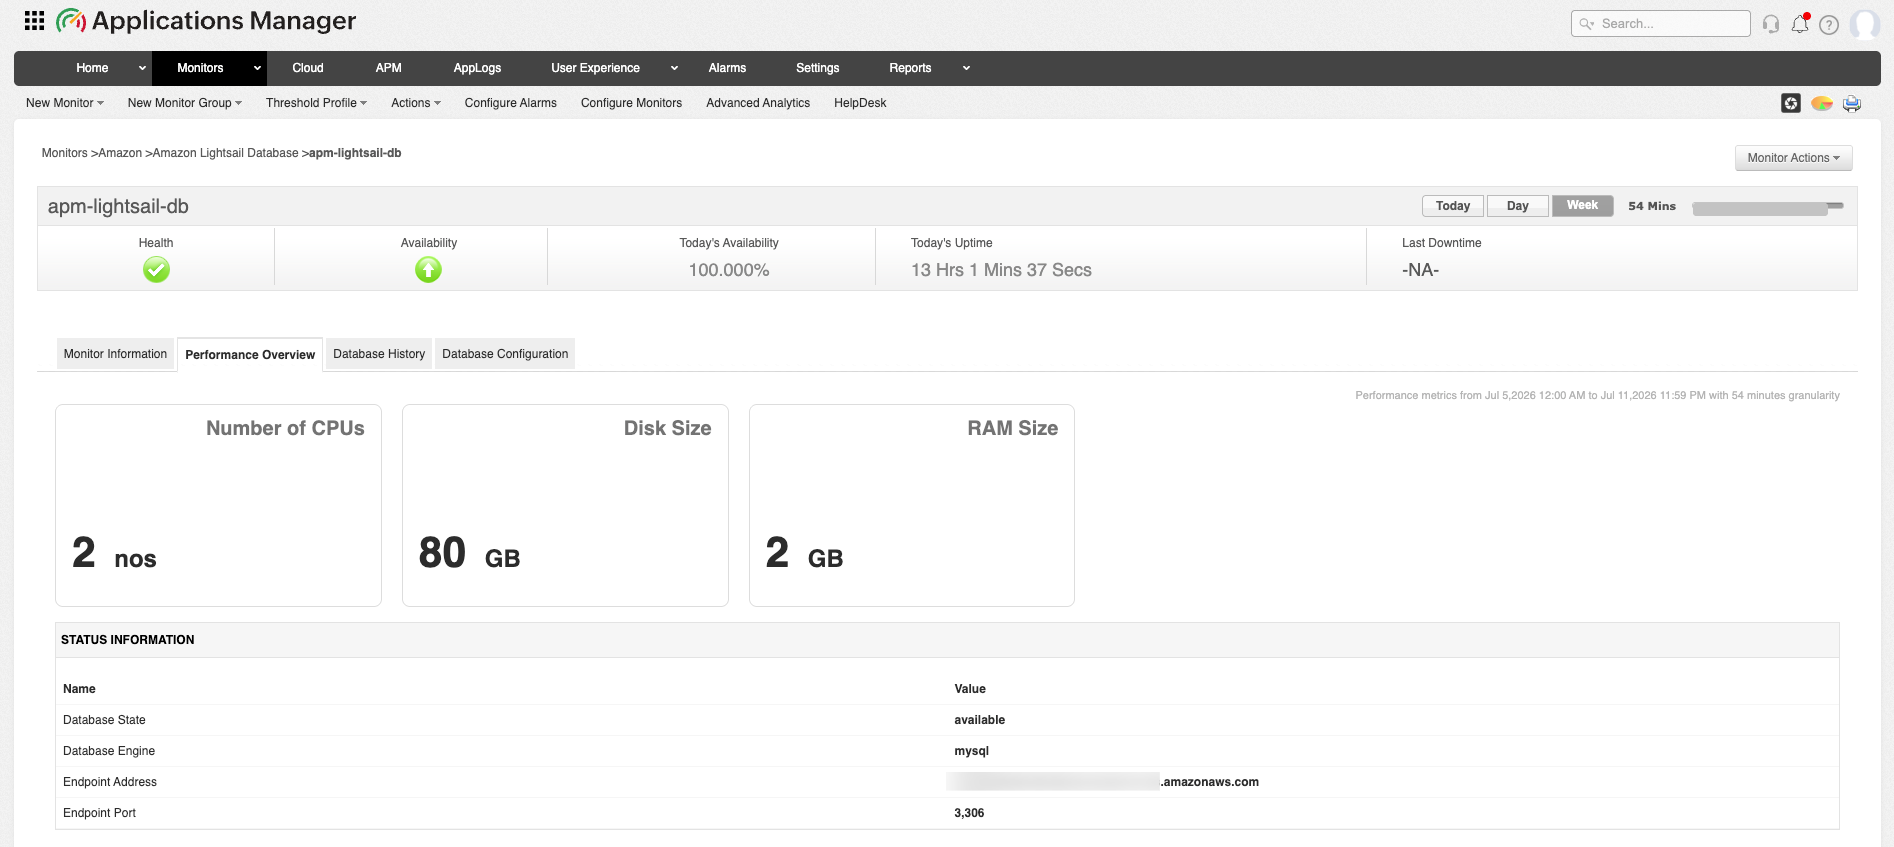
Task: Open the pie chart report icon
Action: [x=1822, y=103]
